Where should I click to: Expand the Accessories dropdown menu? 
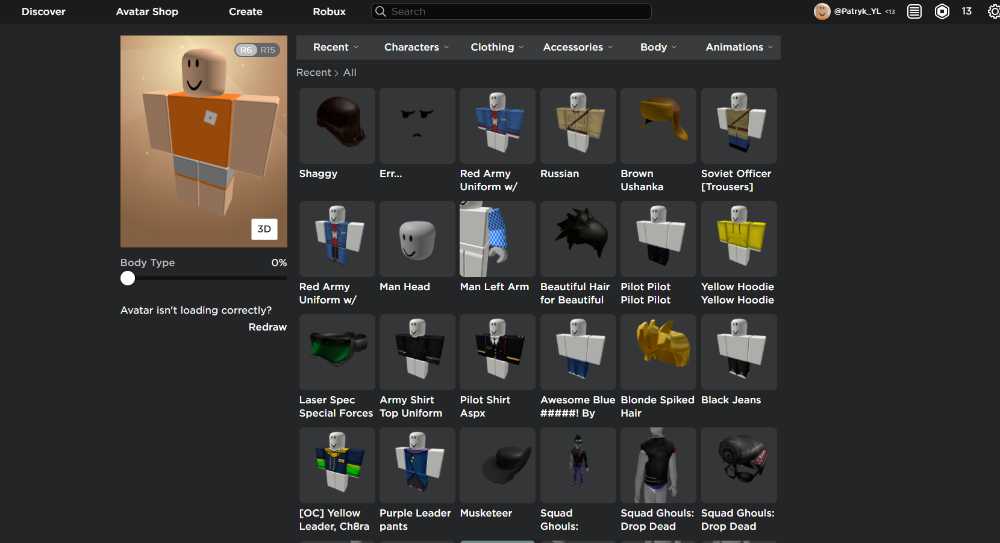click(578, 47)
